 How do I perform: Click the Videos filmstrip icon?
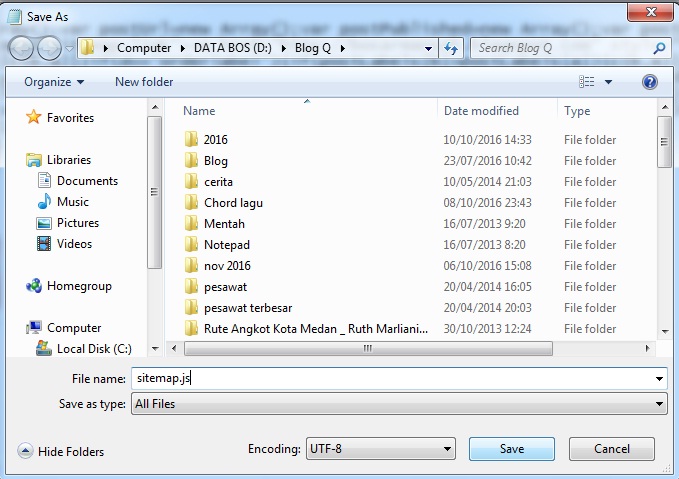click(44, 243)
